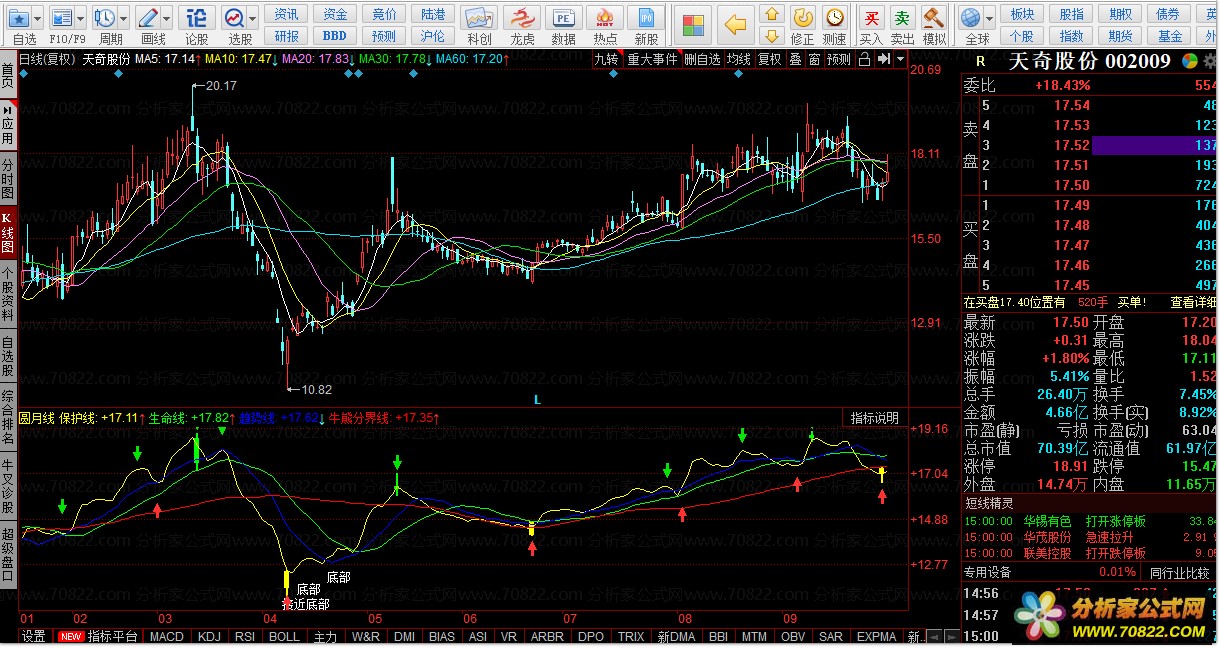Open the 龙虎 dragon icon panel
Image resolution: width=1222 pixels, height=648 pixels.
522,18
